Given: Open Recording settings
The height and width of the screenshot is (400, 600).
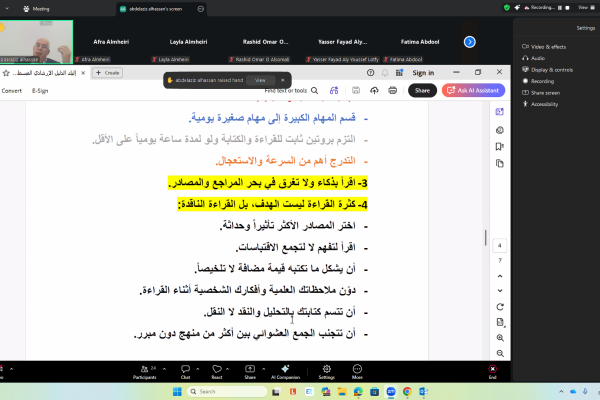Looking at the screenshot, I should click(x=538, y=81).
